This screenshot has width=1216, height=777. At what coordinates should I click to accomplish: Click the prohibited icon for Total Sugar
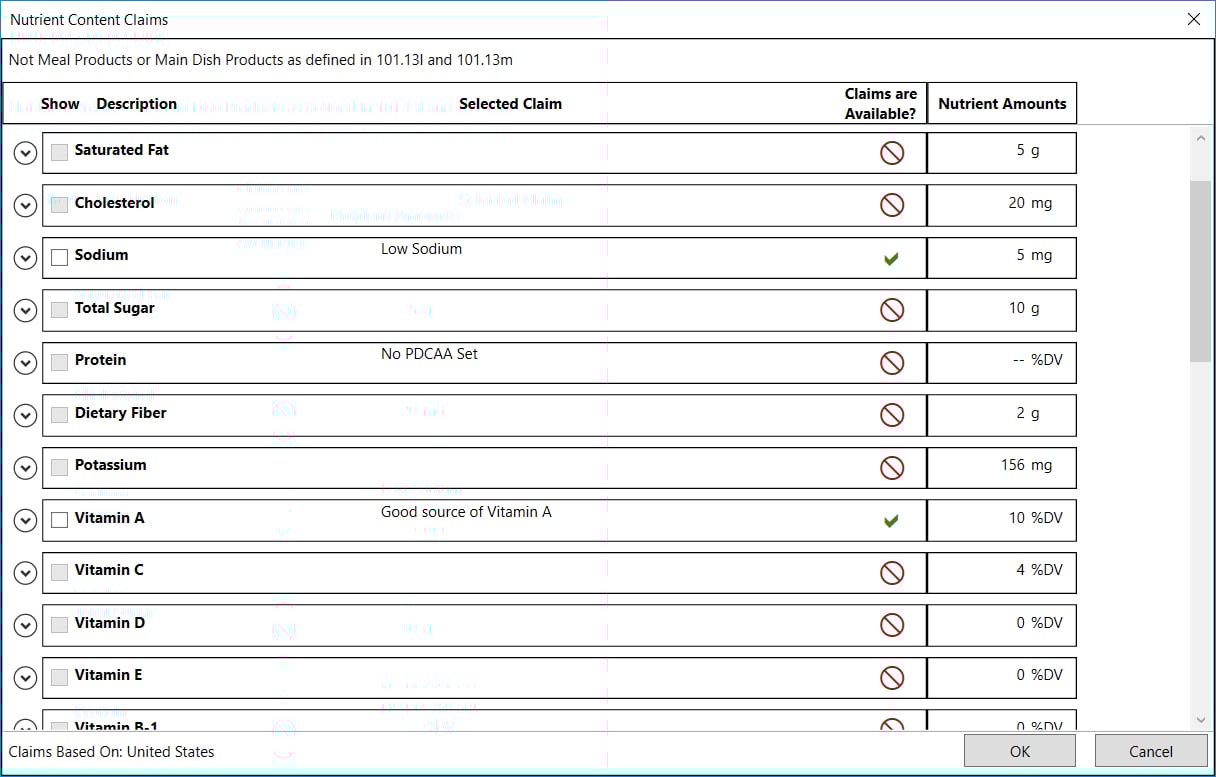pyautogui.click(x=891, y=310)
